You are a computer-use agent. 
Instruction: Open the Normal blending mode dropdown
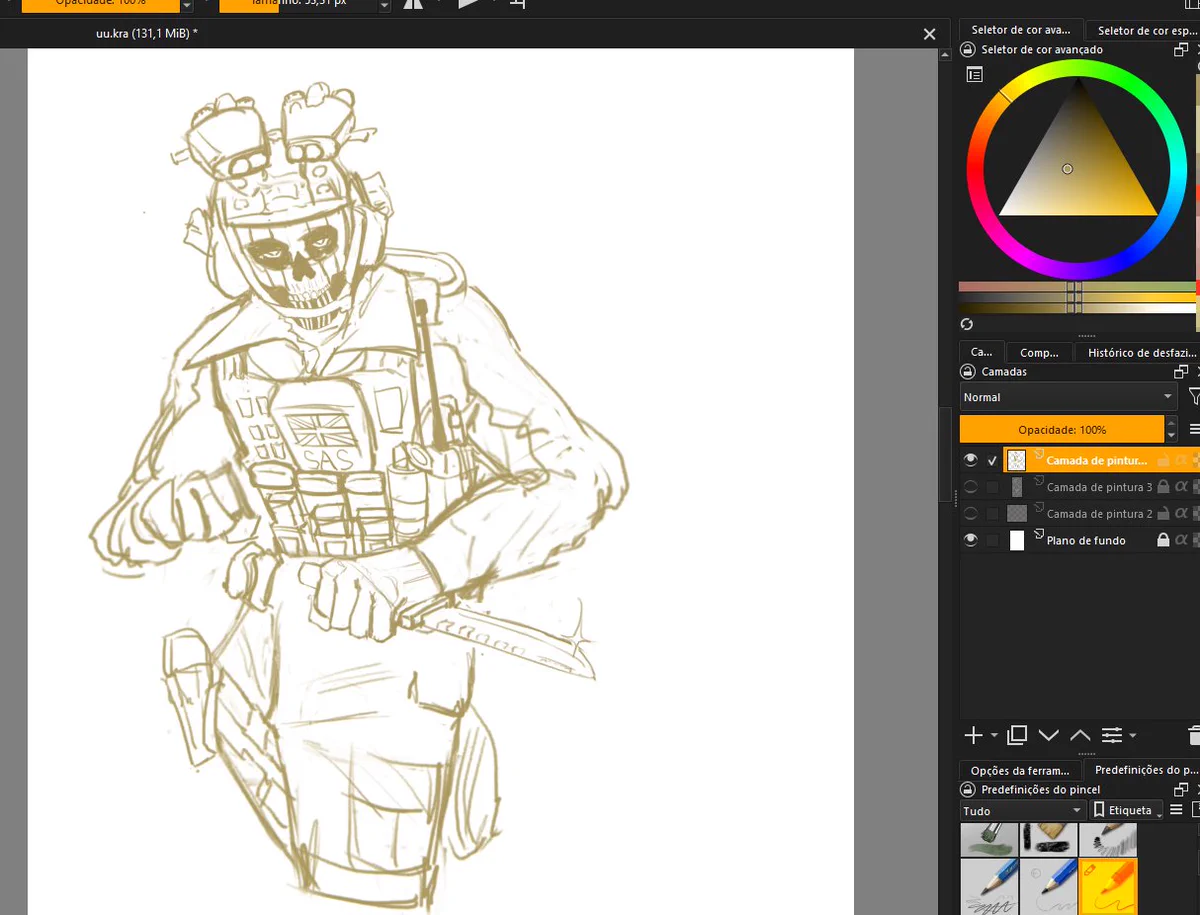point(1068,397)
